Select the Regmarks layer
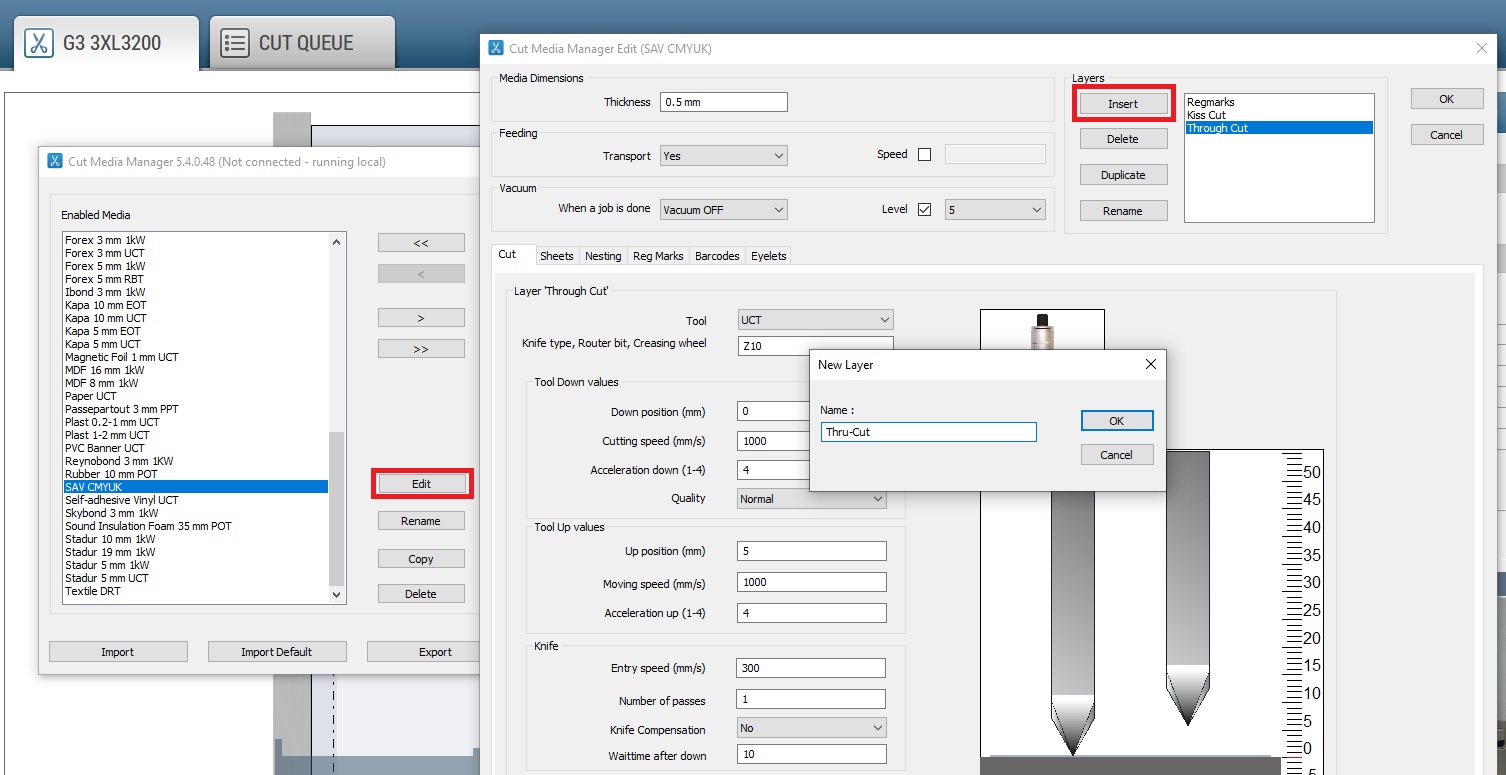 [1279, 102]
